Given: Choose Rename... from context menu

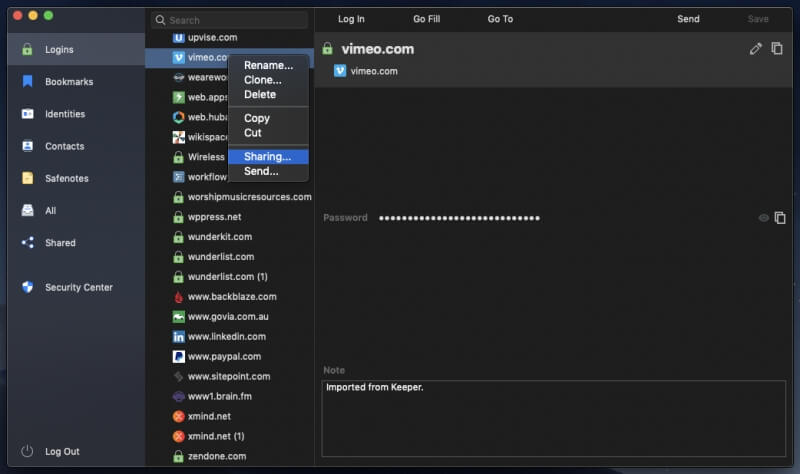Looking at the screenshot, I should 268,65.
